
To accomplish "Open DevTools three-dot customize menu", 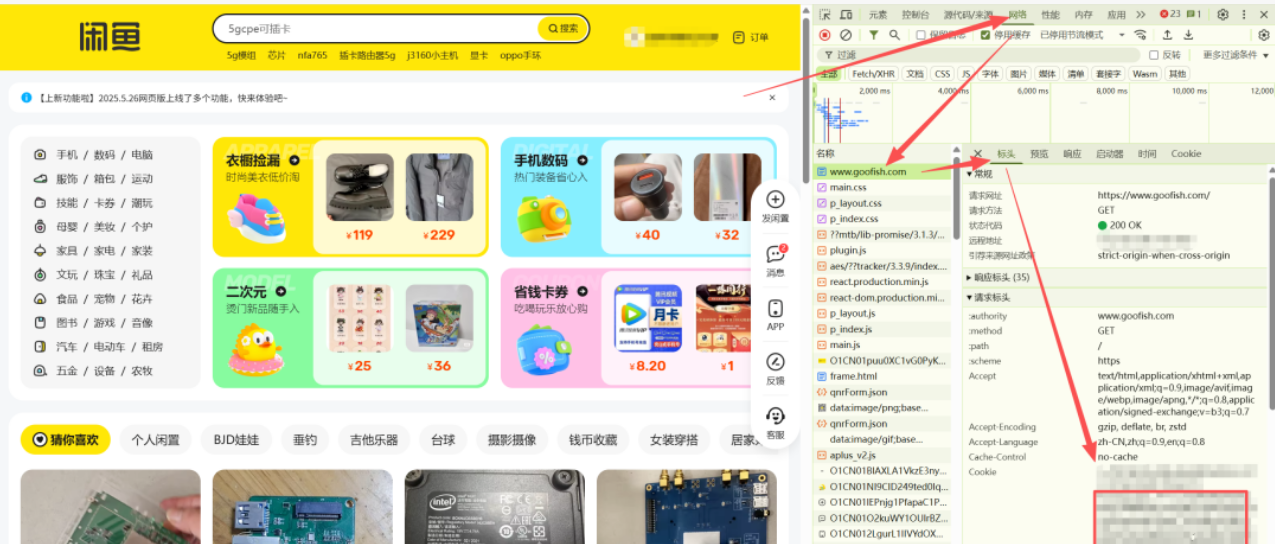I will click(1244, 15).
